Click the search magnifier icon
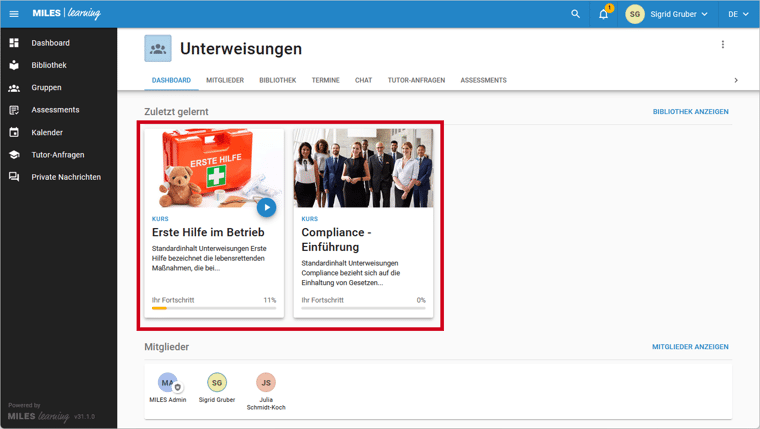Viewport: 760px width, 429px height. (575, 14)
